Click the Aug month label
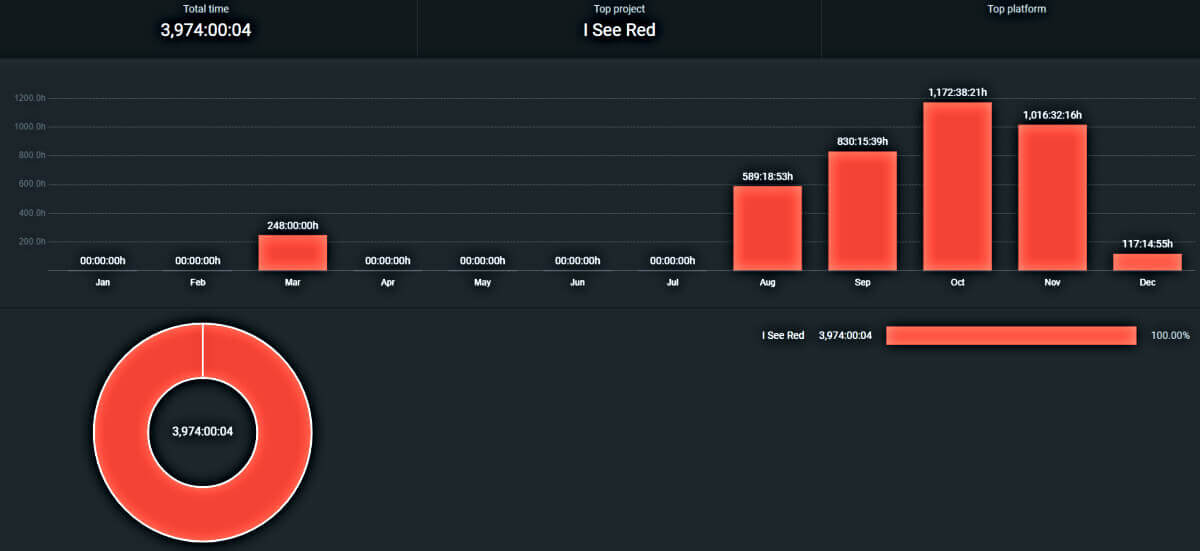 (768, 283)
